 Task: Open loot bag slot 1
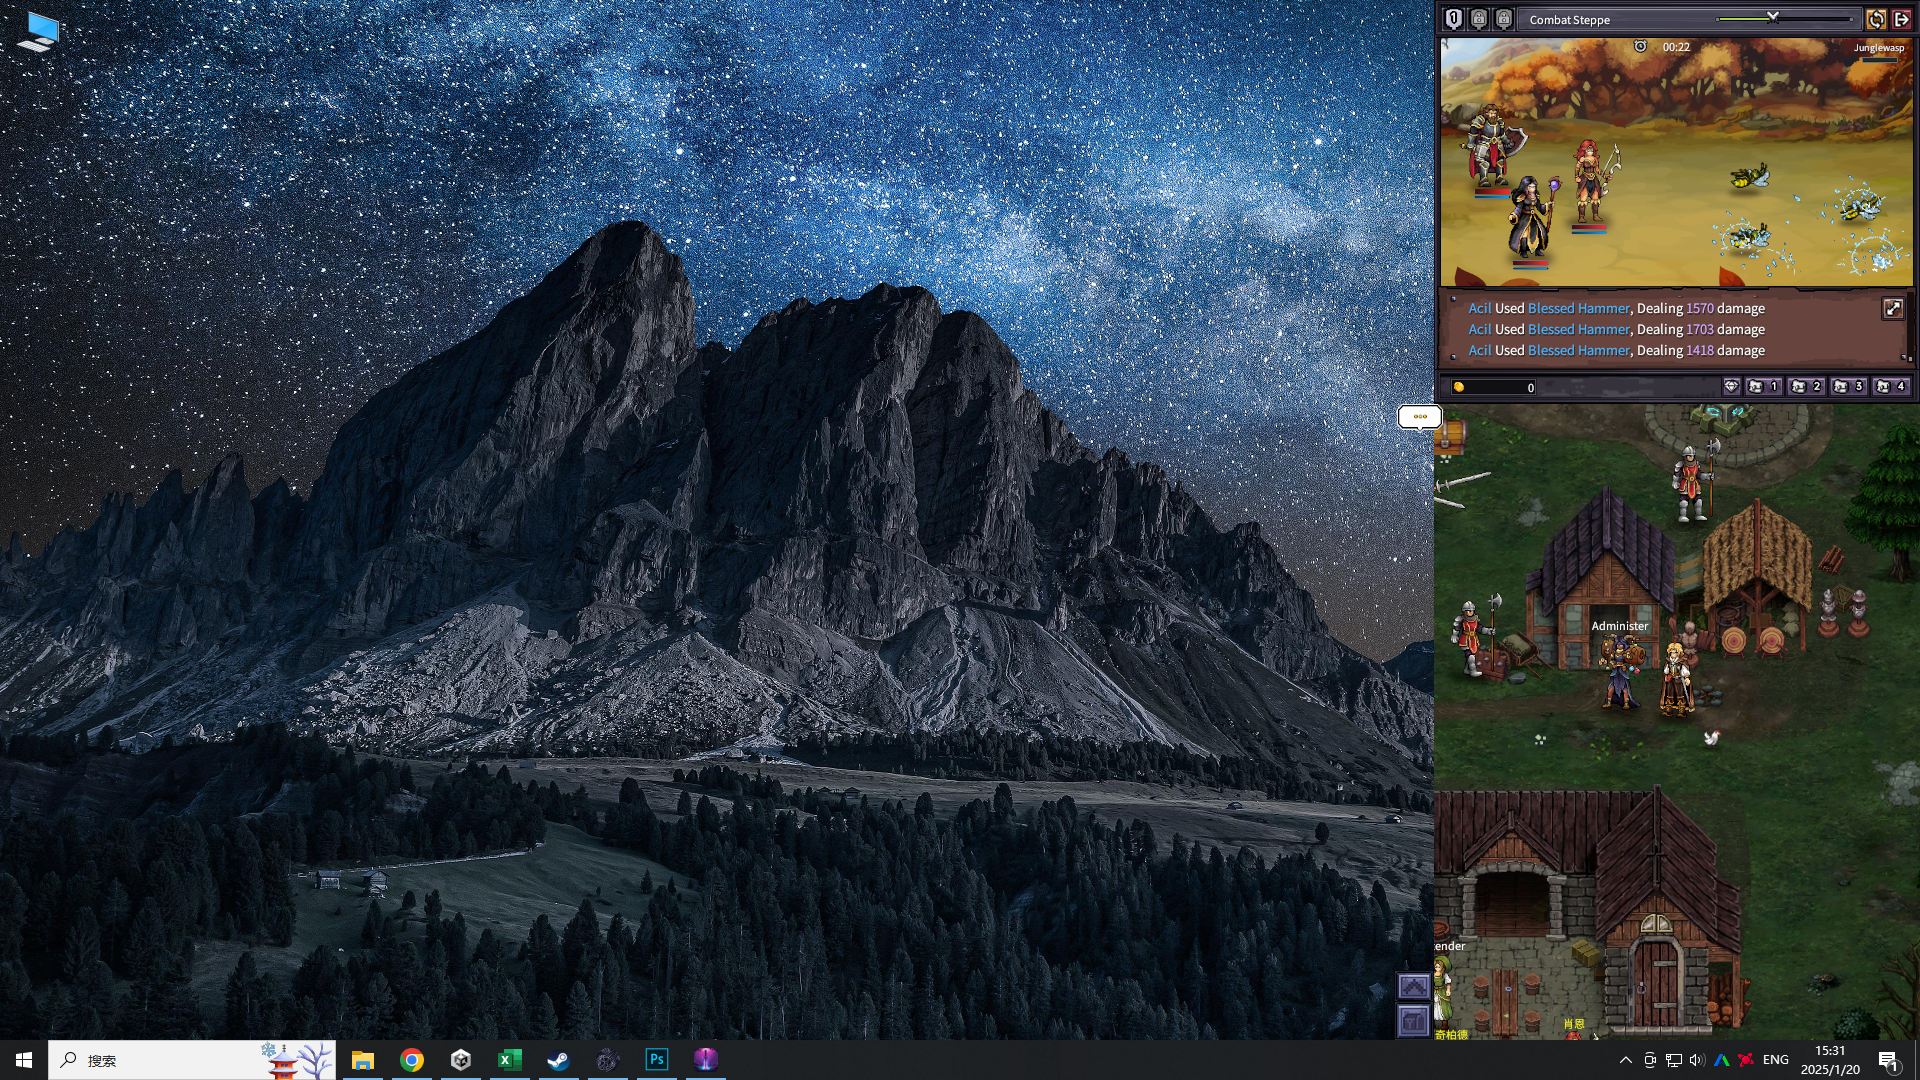1762,386
